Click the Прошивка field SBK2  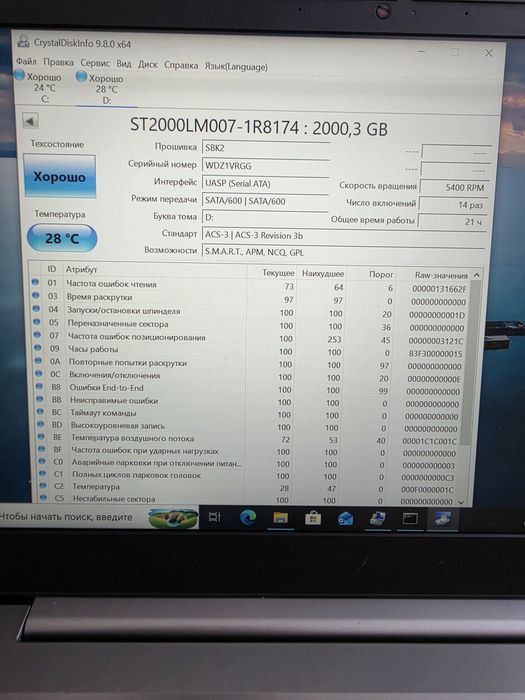click(x=266, y=148)
